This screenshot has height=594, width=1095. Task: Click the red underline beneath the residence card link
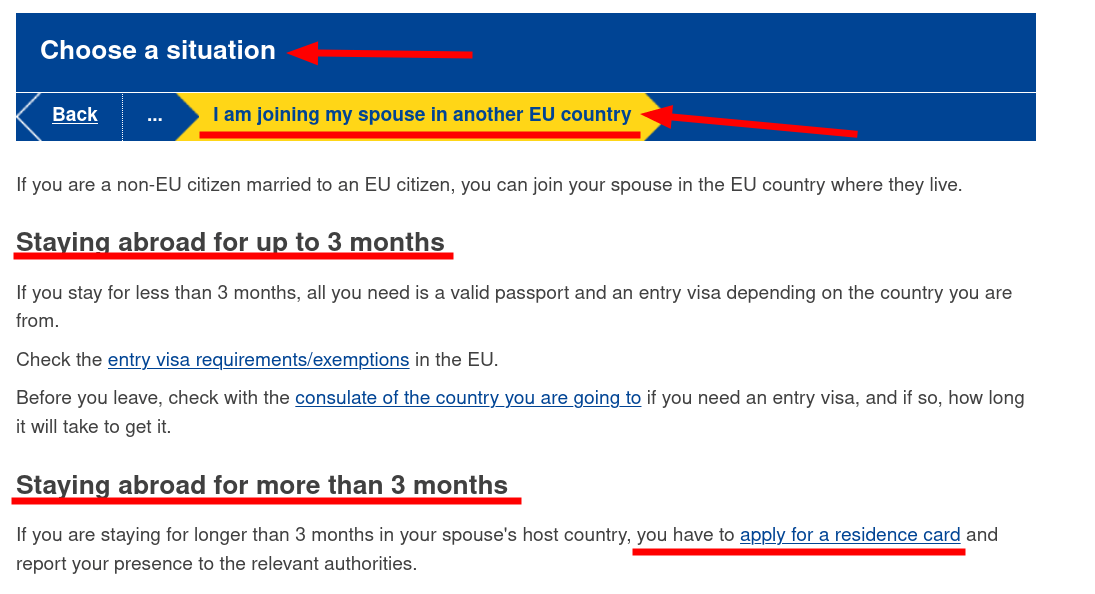pyautogui.click(x=798, y=551)
